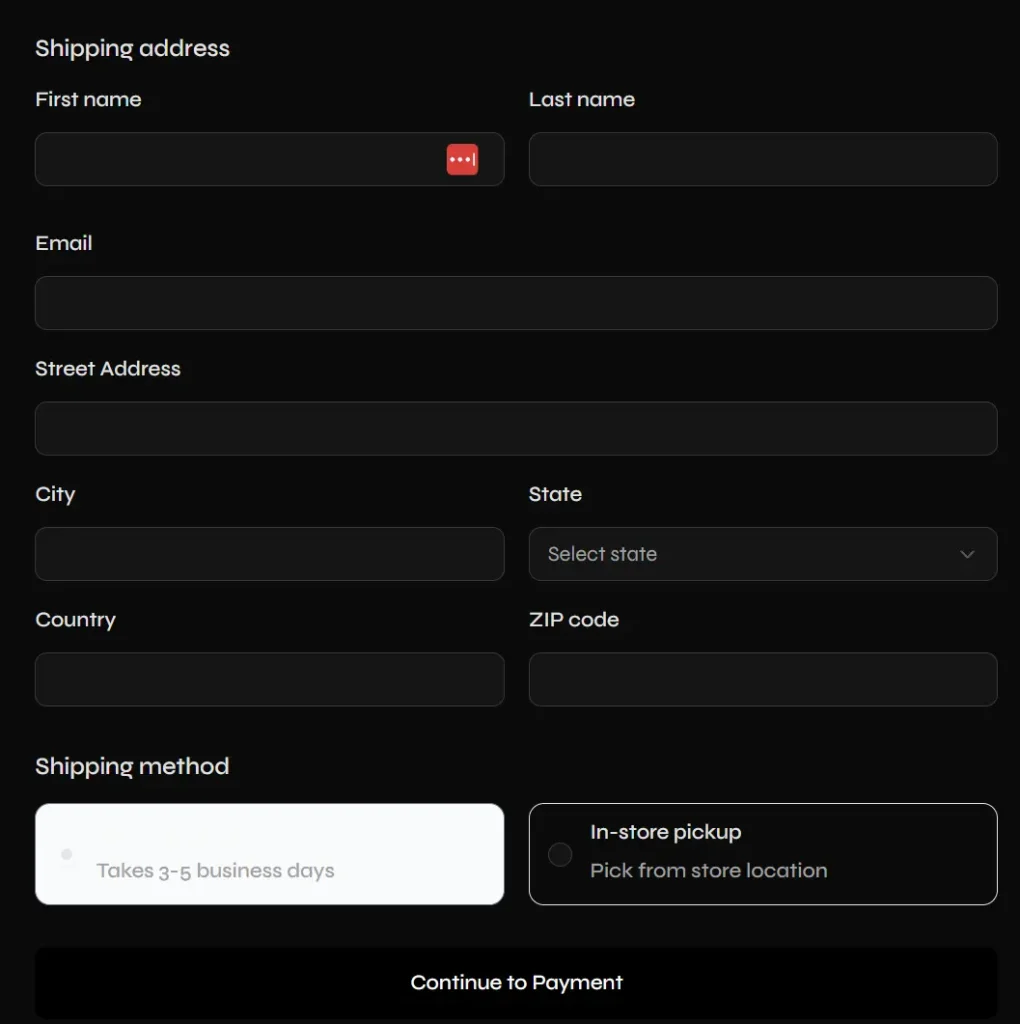Click inside the Last name field

coord(763,159)
